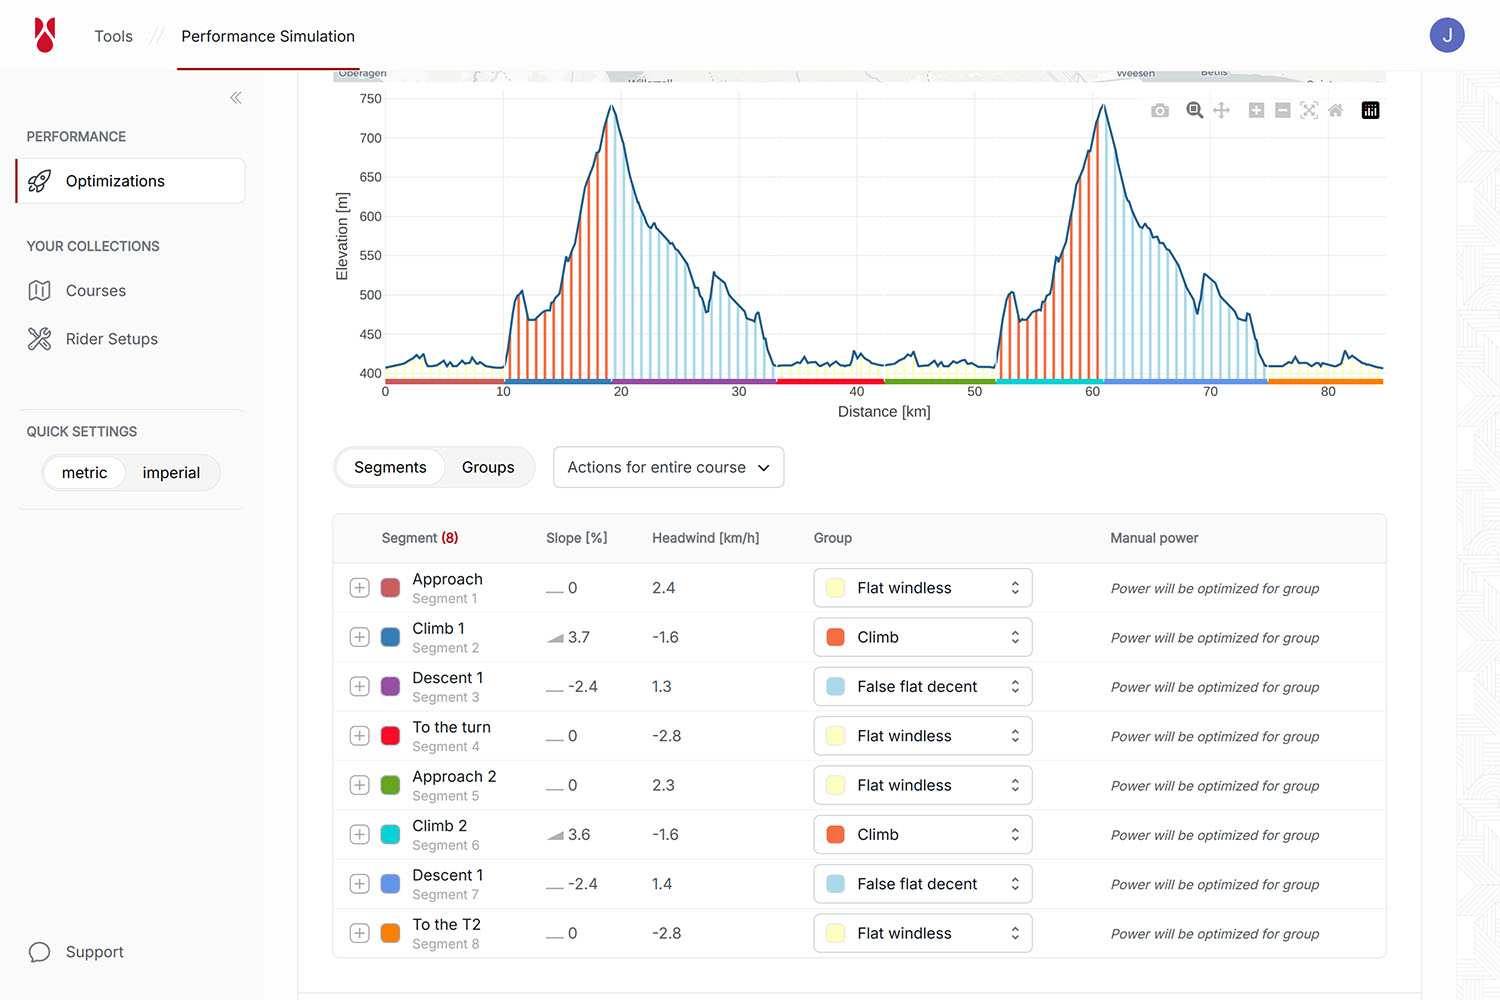Open Actions for entire course dropdown
The height and width of the screenshot is (1000, 1500).
[668, 467]
